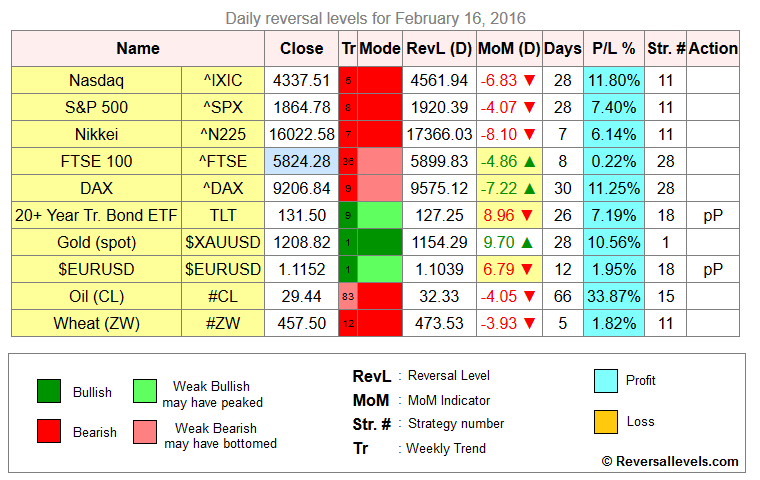The image size is (760, 480).
Task: Click the red down arrow in the Nikkei row
Action: tap(527, 135)
